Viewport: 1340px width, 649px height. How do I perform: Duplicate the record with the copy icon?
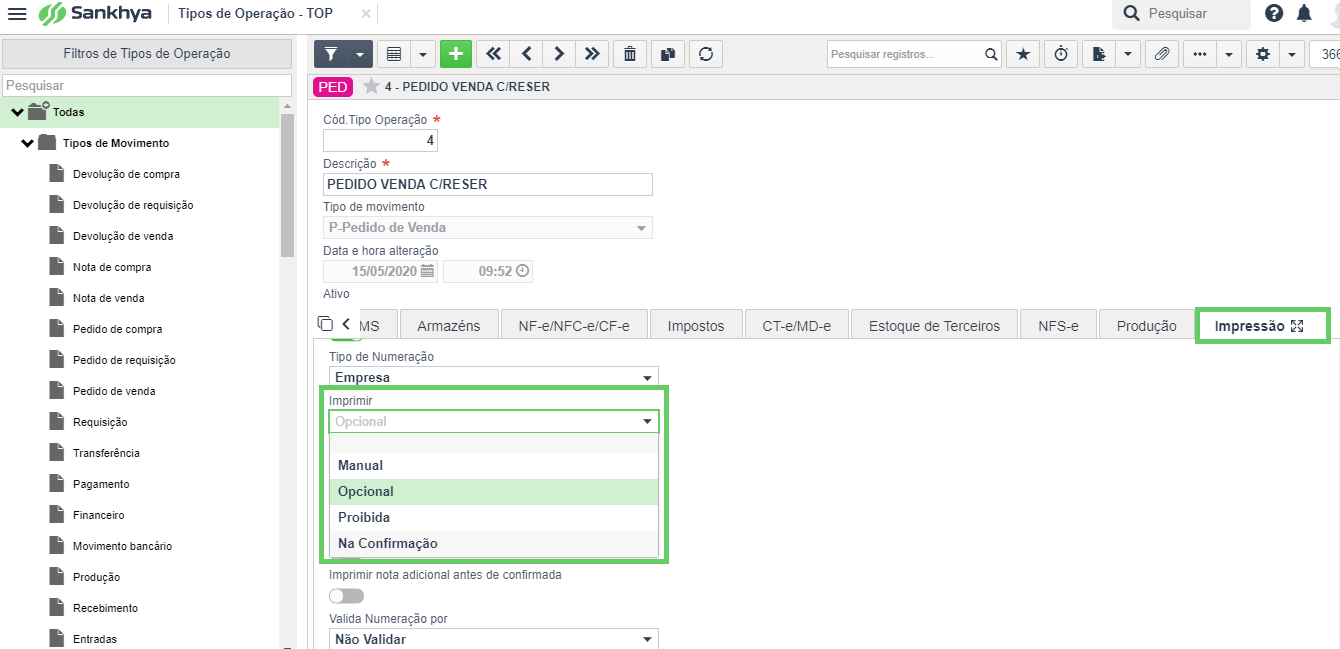tap(667, 54)
